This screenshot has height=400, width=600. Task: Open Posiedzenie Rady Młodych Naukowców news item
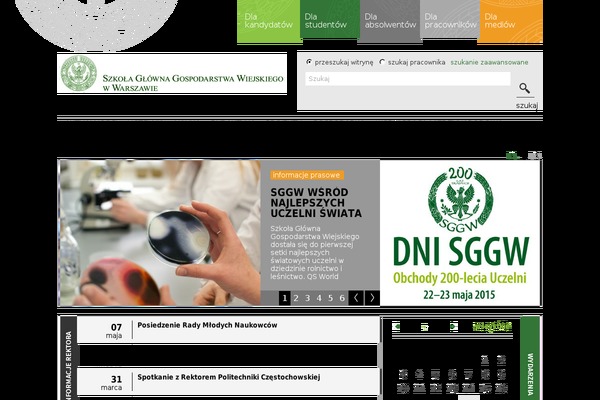[207, 325]
